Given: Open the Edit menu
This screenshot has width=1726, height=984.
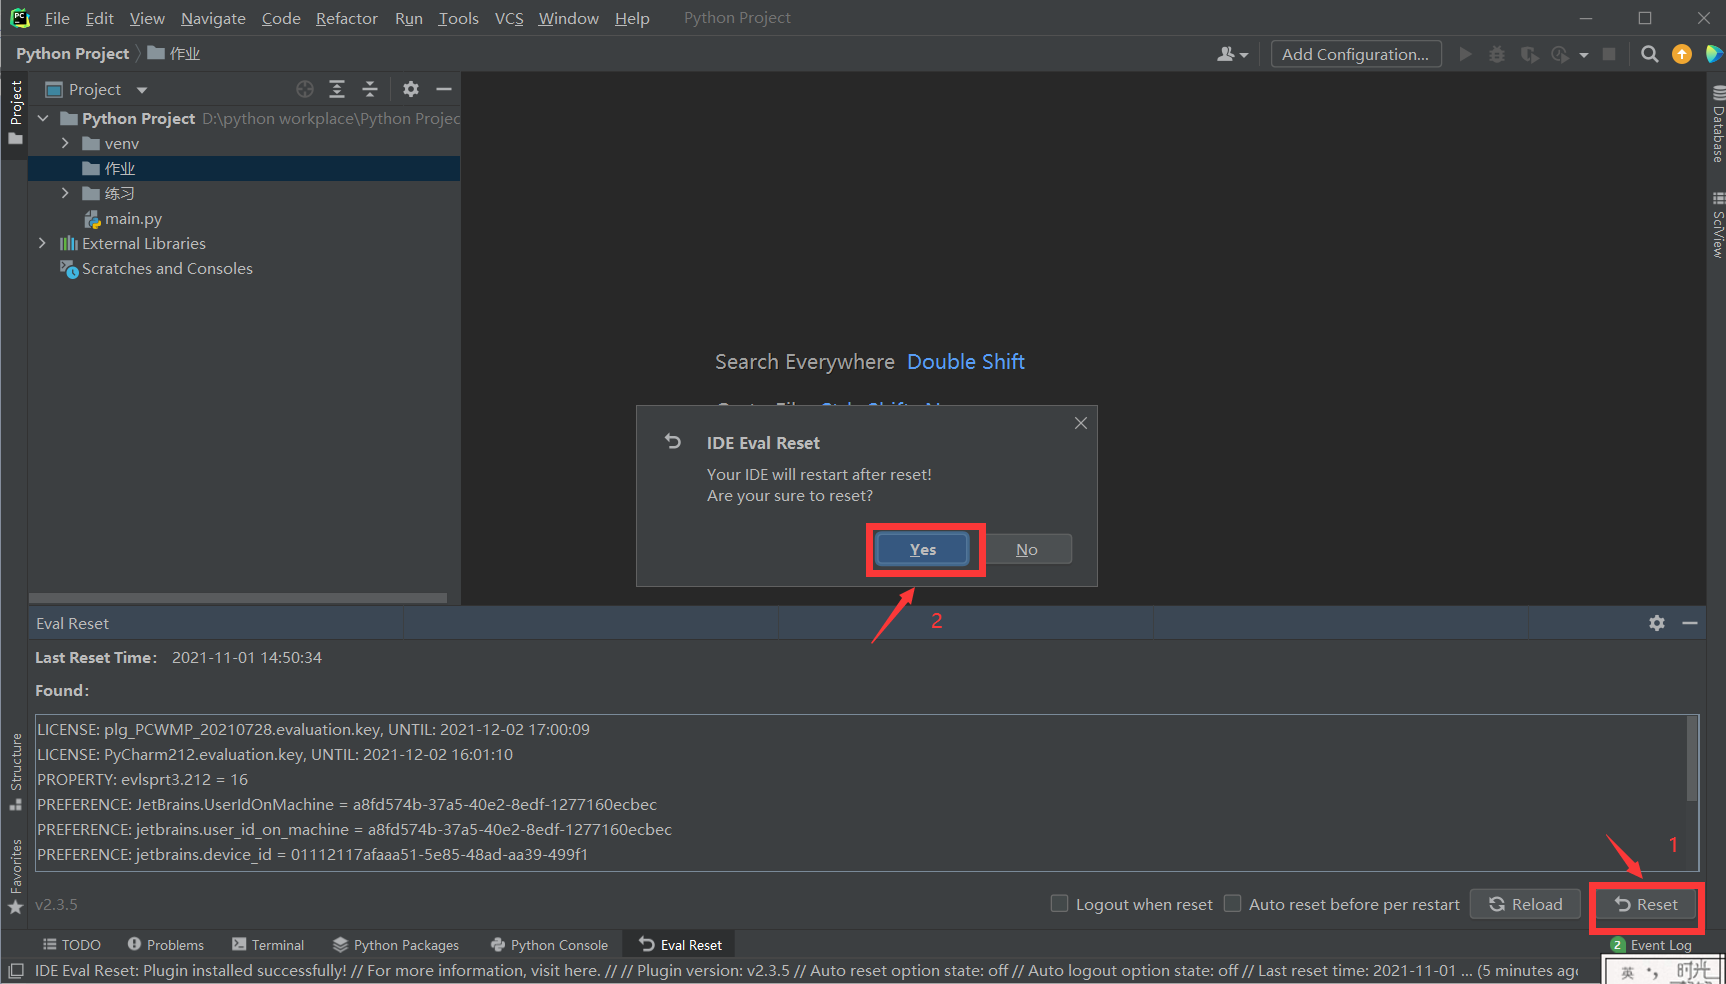Looking at the screenshot, I should pos(99,18).
